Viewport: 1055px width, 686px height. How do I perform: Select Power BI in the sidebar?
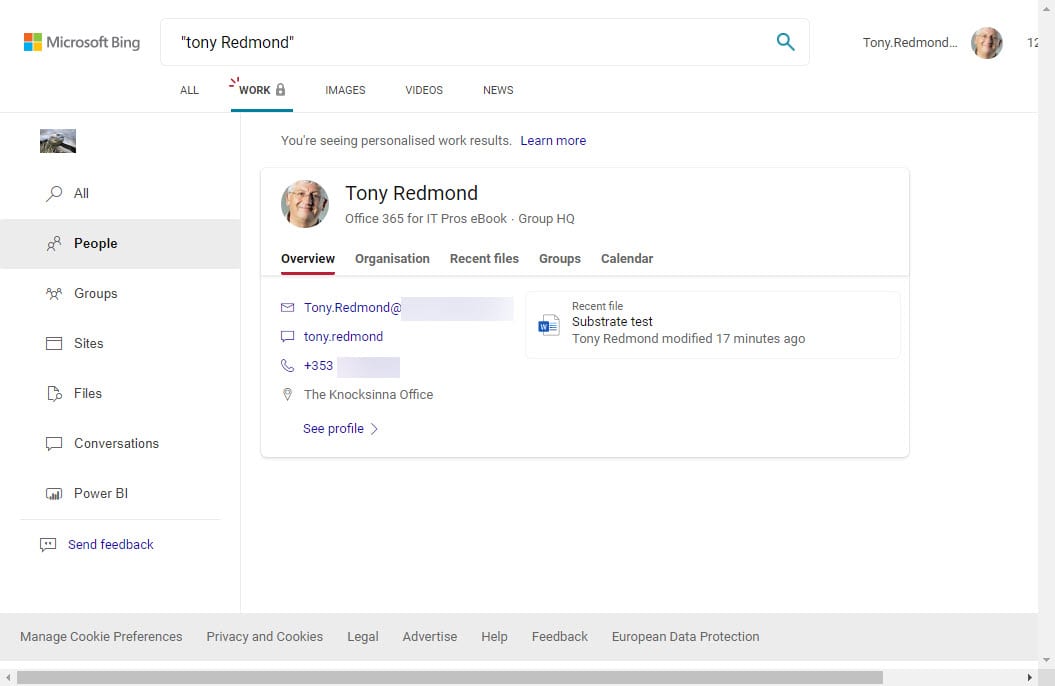pos(120,494)
